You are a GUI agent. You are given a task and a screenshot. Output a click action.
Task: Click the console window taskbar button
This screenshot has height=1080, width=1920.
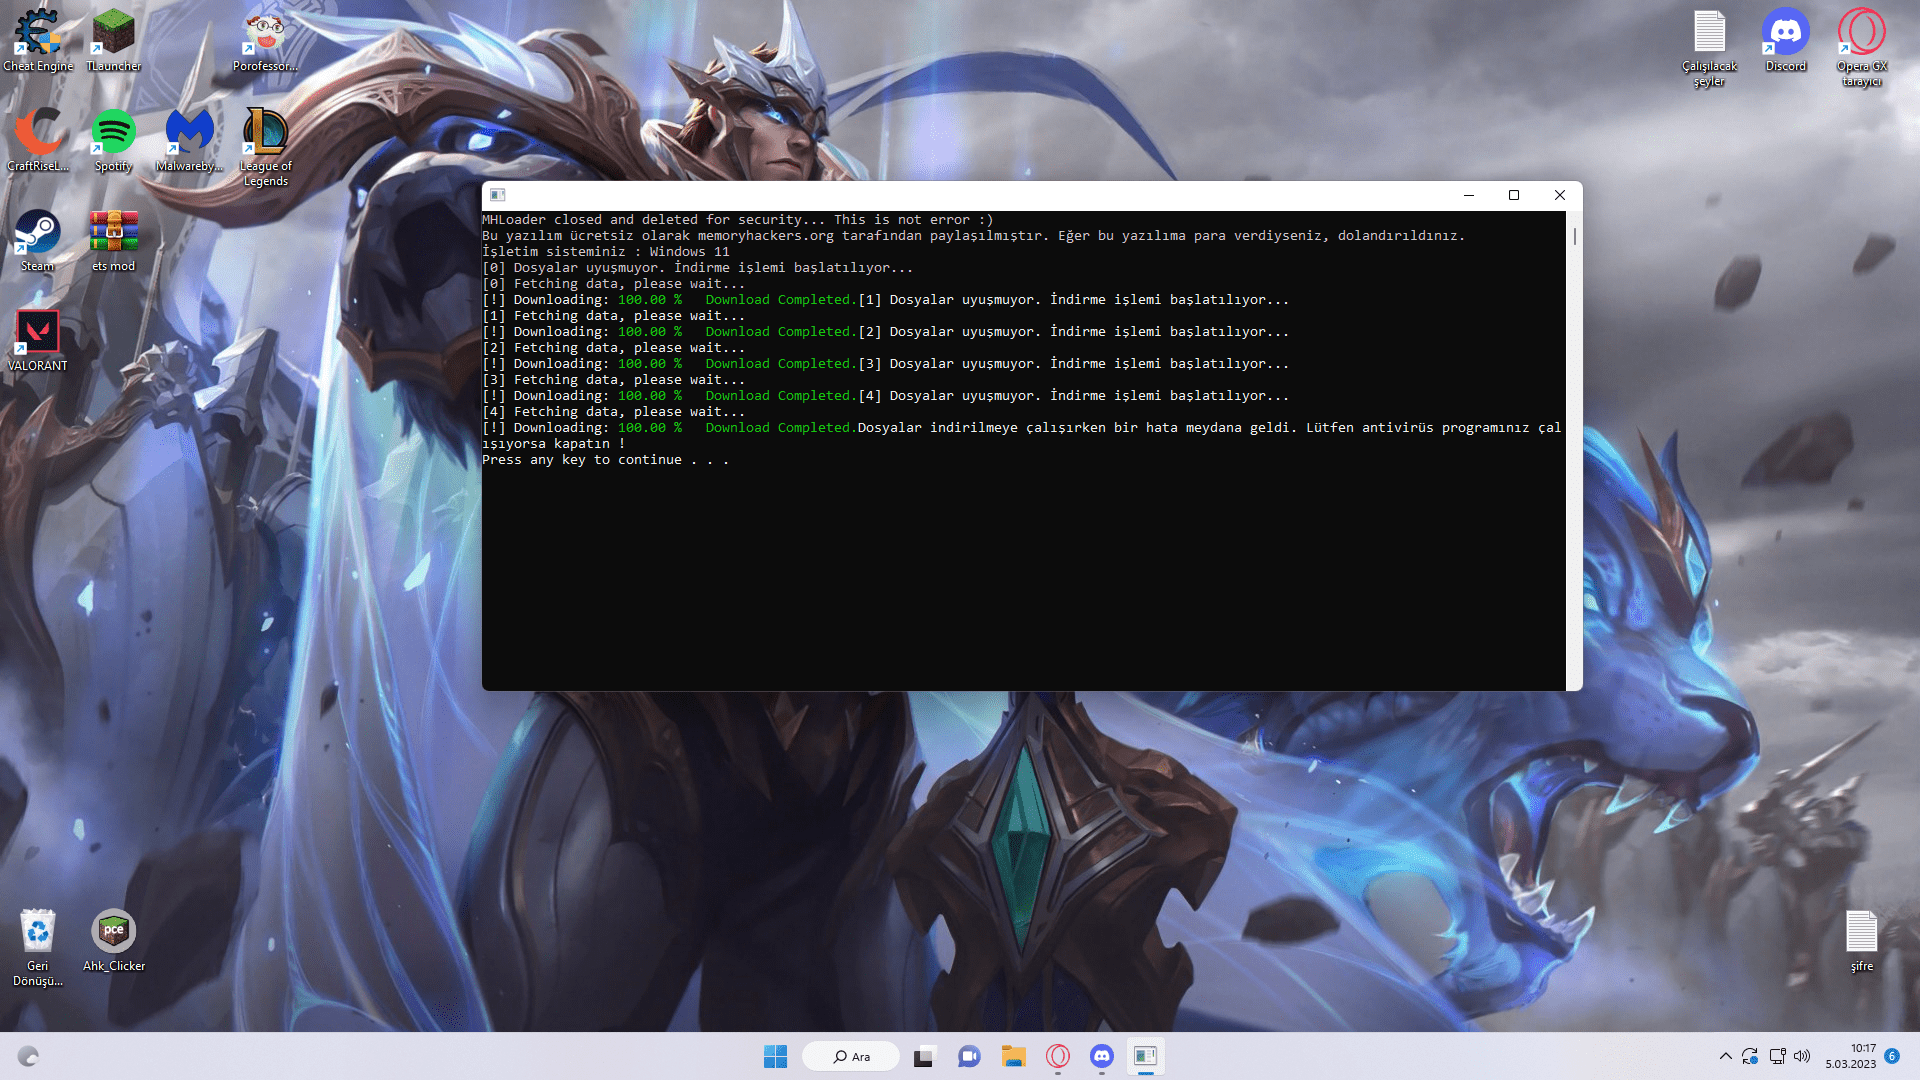(x=1146, y=1056)
